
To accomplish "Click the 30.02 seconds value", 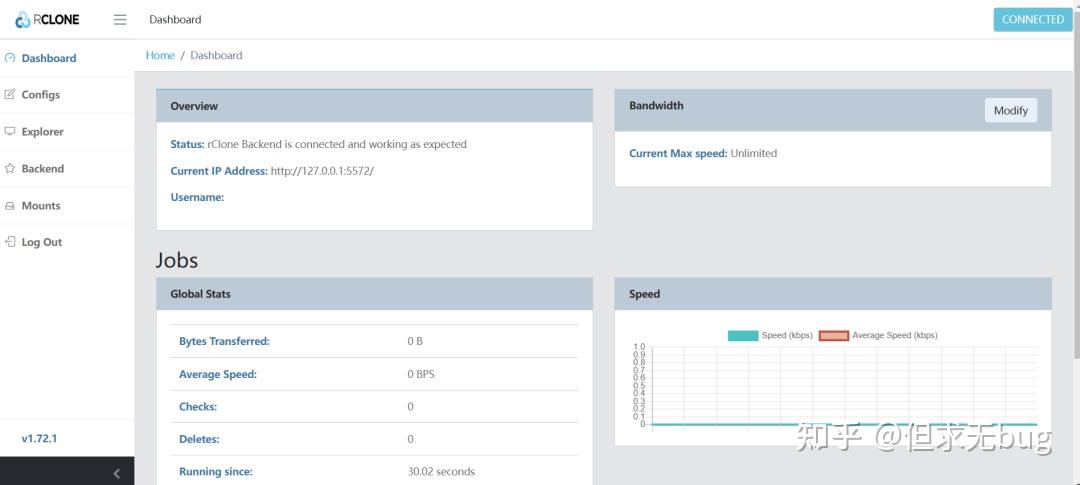I will pos(441,472).
